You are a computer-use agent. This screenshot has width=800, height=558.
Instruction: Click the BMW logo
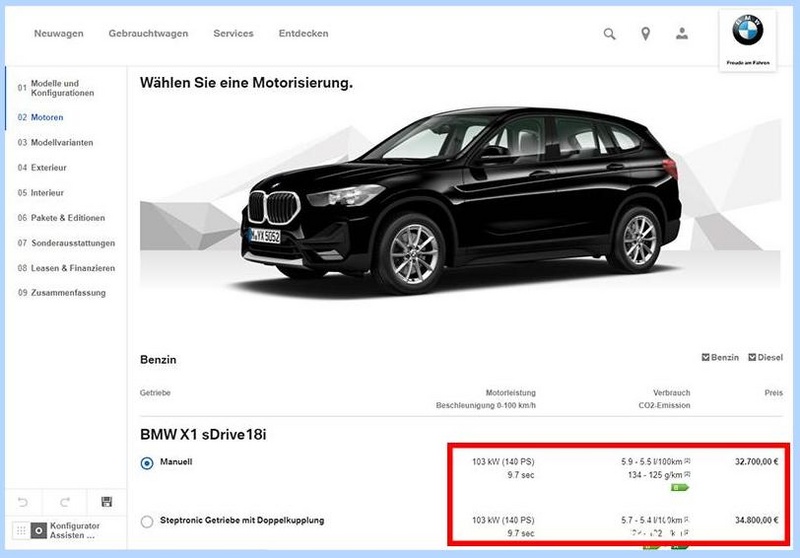[x=747, y=30]
